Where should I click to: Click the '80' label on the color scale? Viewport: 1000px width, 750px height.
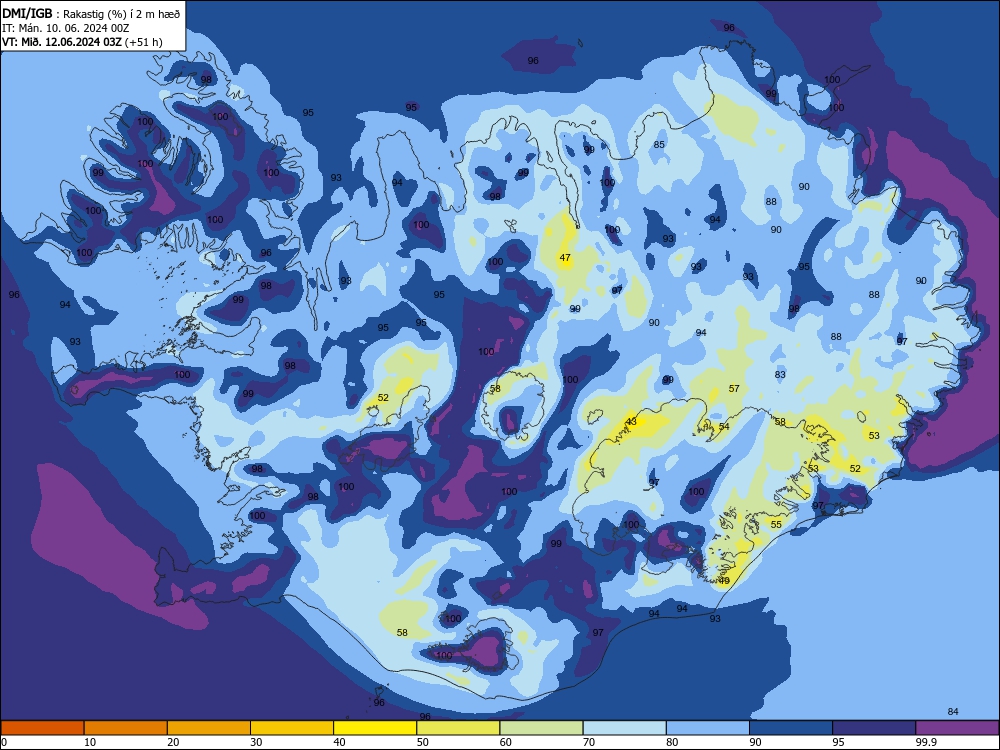click(x=672, y=742)
